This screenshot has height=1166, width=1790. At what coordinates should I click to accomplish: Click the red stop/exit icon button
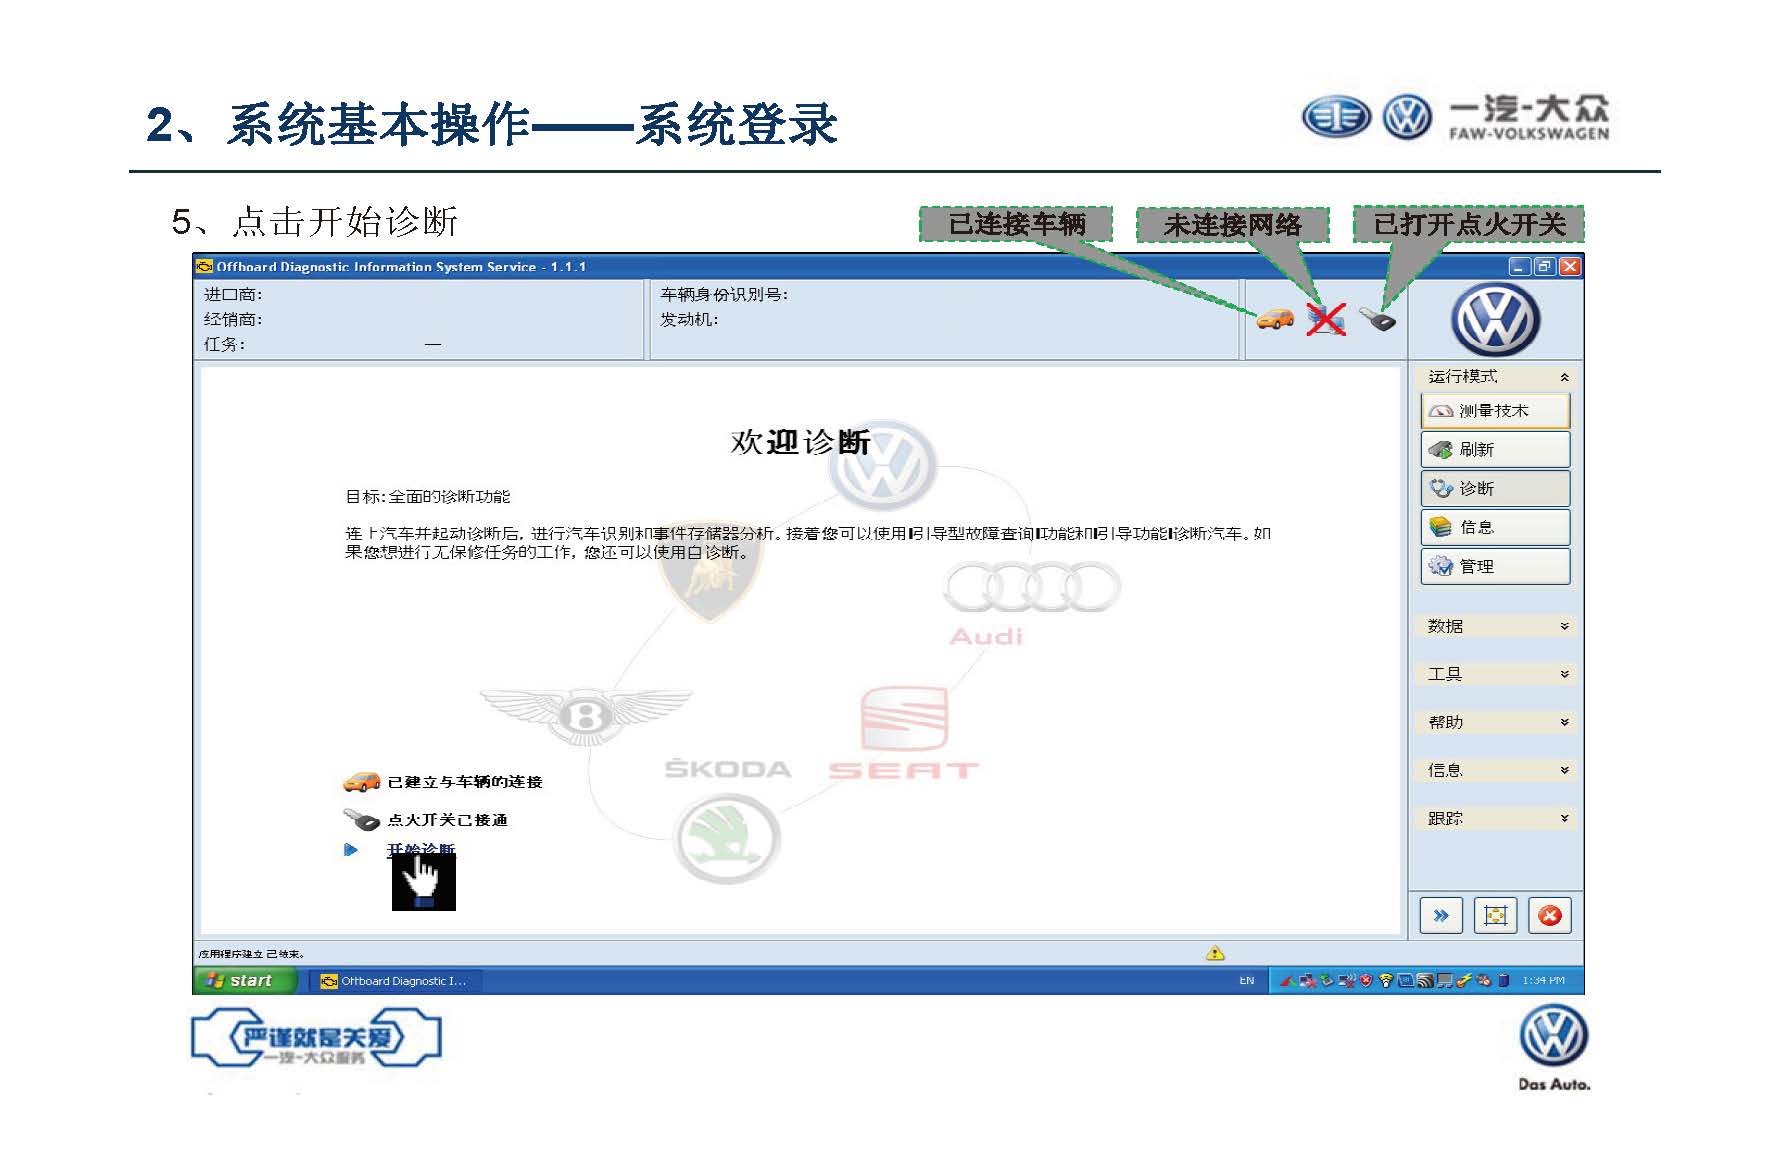click(x=1550, y=915)
